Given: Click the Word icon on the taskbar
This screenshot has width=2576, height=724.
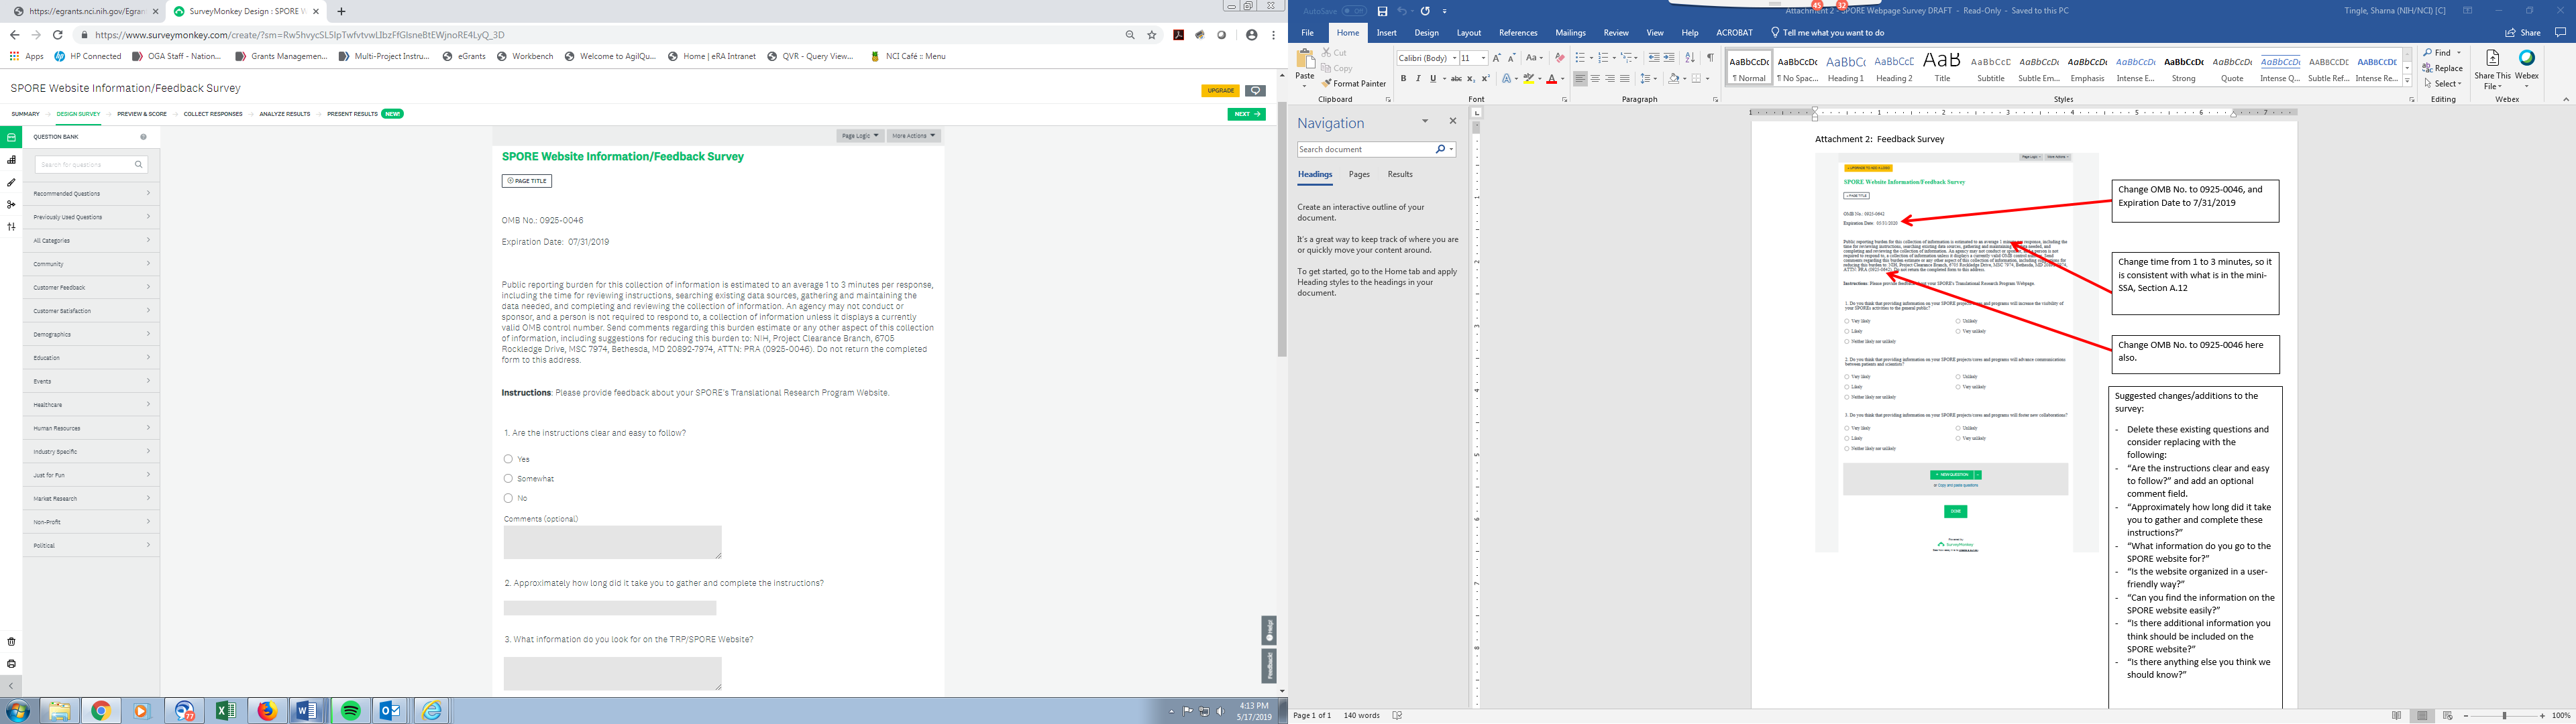Looking at the screenshot, I should click(306, 711).
